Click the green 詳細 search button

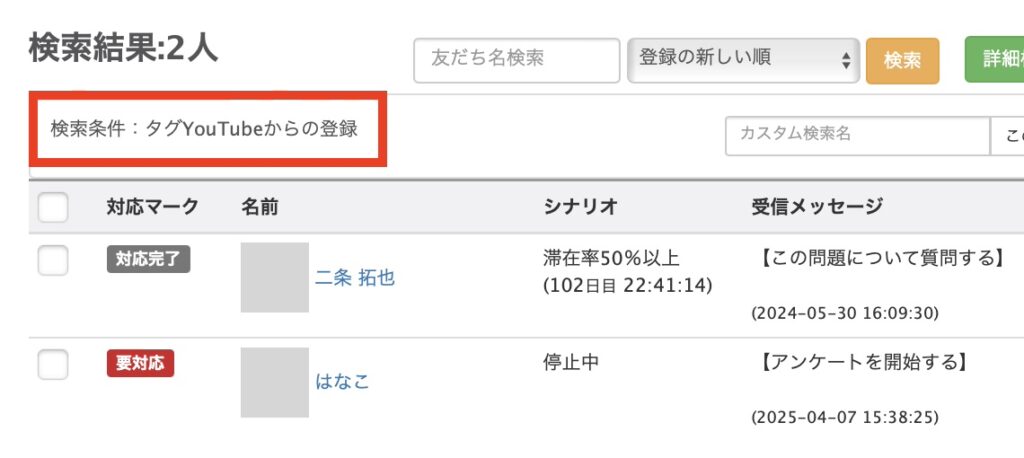click(994, 60)
